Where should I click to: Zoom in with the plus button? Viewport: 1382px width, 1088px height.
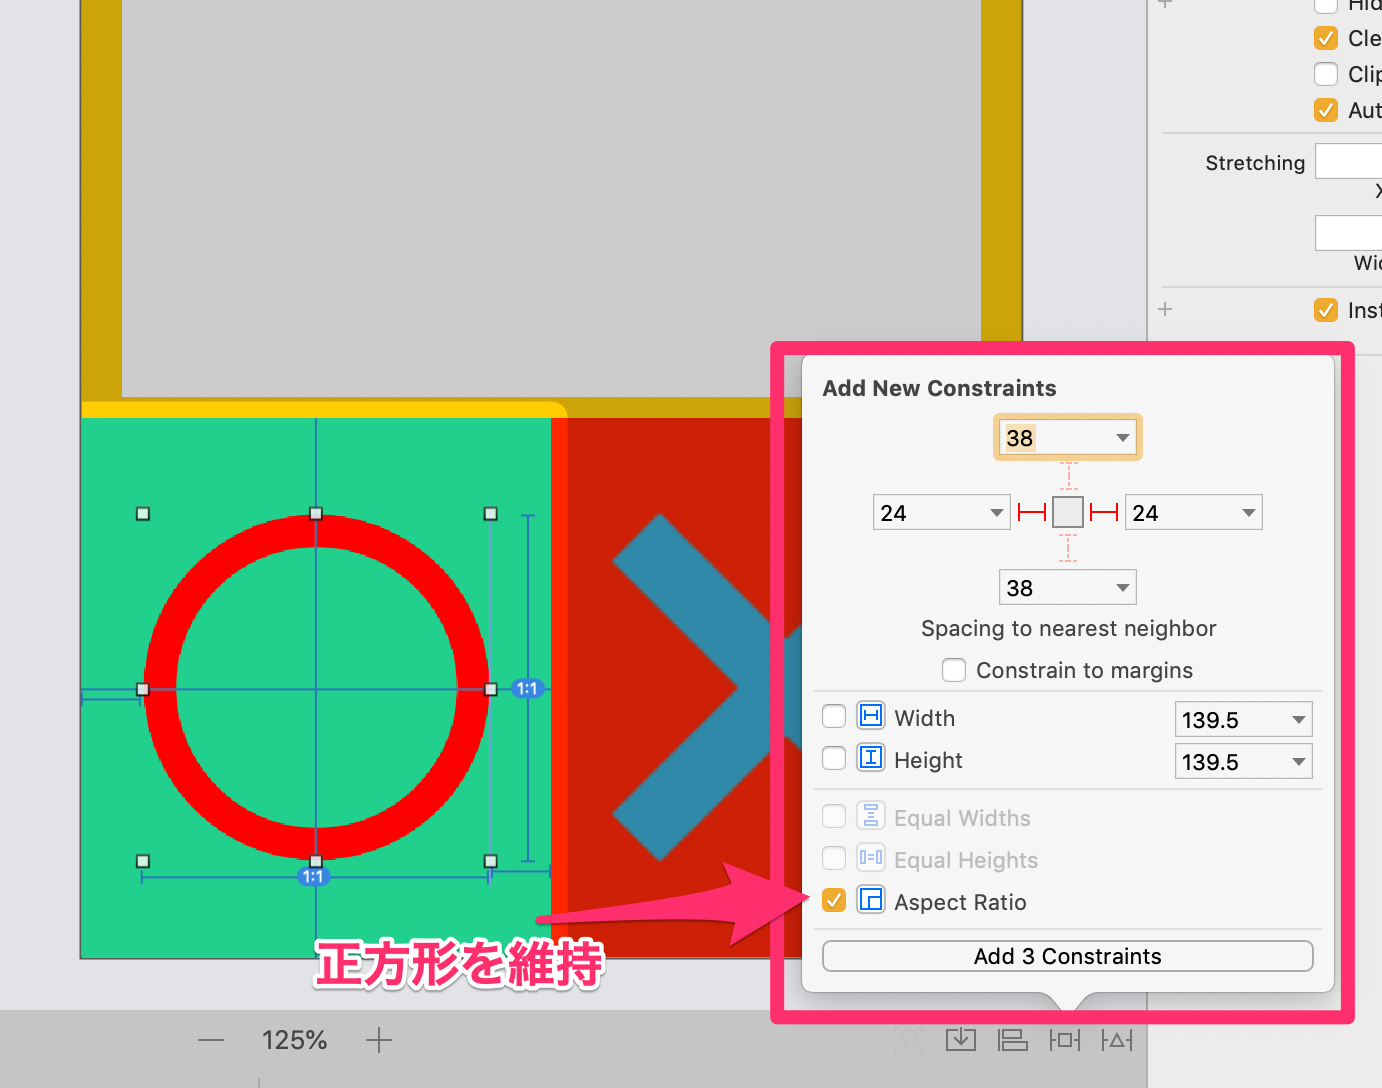tap(378, 1040)
